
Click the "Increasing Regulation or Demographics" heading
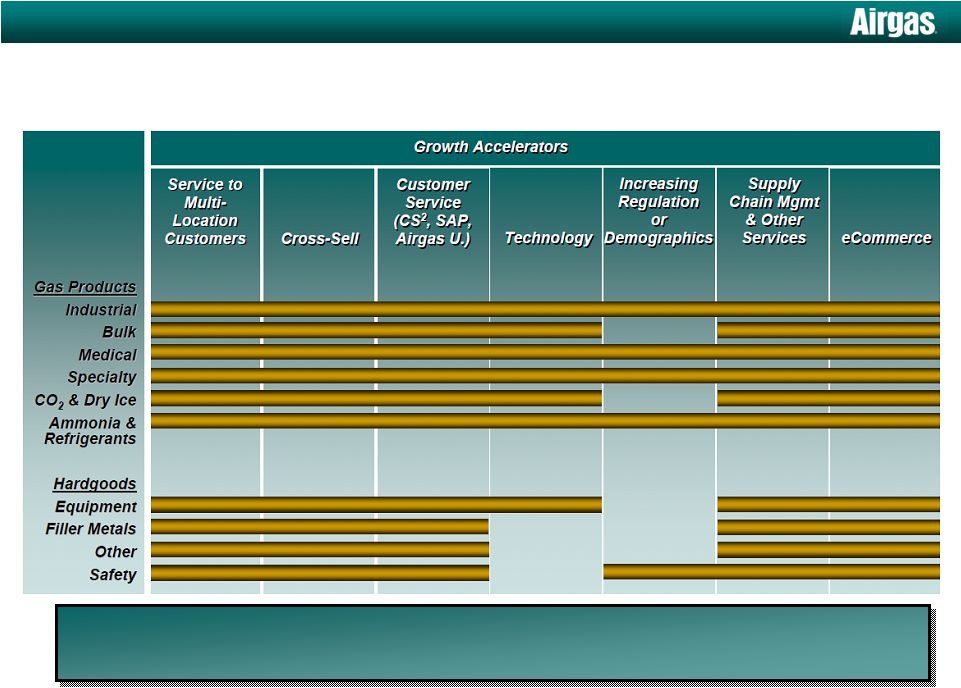click(659, 211)
